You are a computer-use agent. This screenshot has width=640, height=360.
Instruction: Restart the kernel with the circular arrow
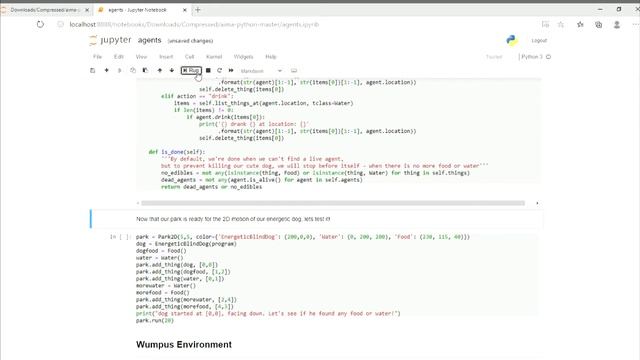click(220, 71)
